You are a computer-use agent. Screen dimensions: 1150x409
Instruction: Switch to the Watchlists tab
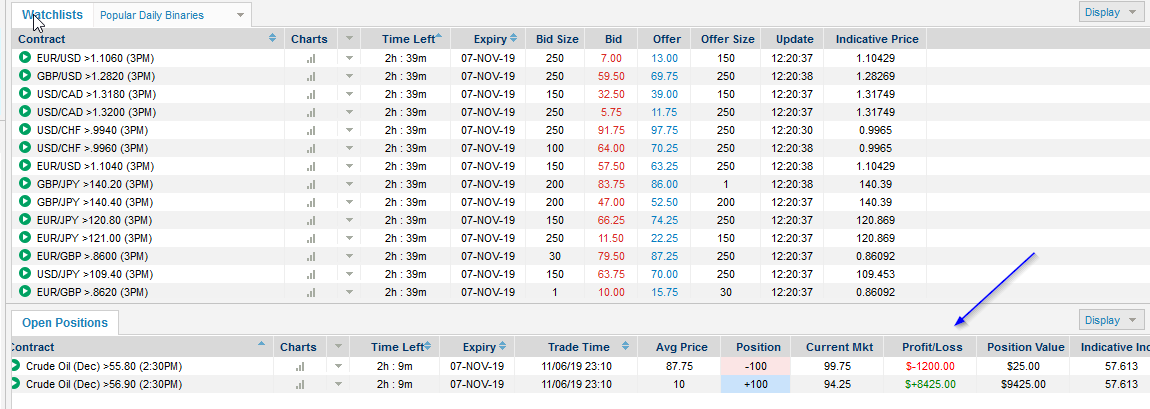pyautogui.click(x=51, y=15)
